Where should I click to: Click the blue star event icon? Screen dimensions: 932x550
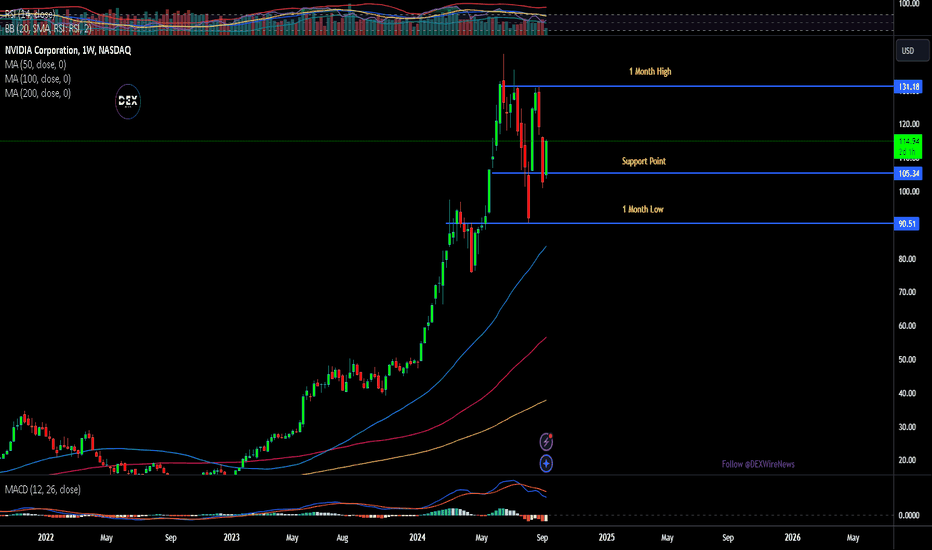point(546,463)
